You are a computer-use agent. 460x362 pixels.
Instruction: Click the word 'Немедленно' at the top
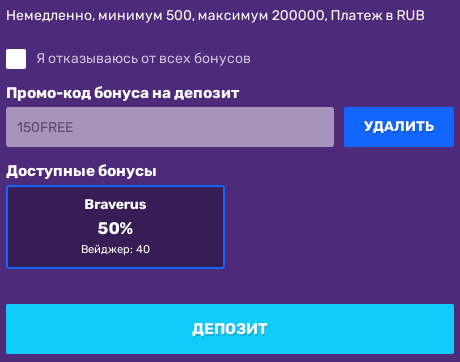[50, 15]
